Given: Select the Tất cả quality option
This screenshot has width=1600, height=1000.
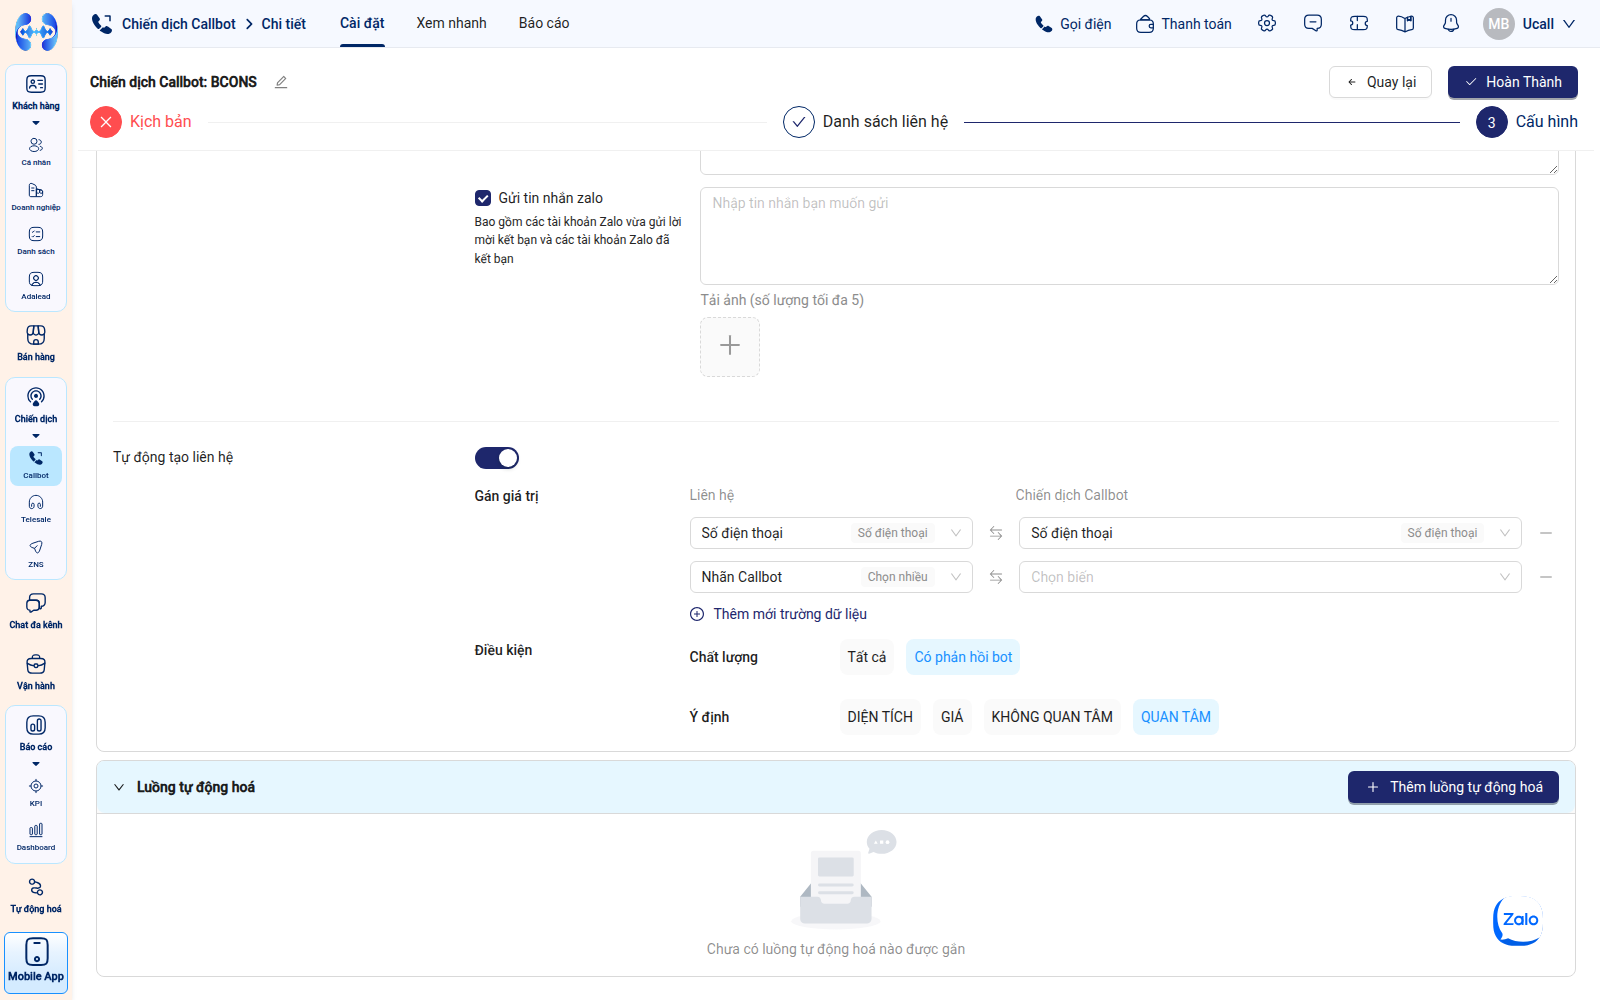Looking at the screenshot, I should pos(867,657).
